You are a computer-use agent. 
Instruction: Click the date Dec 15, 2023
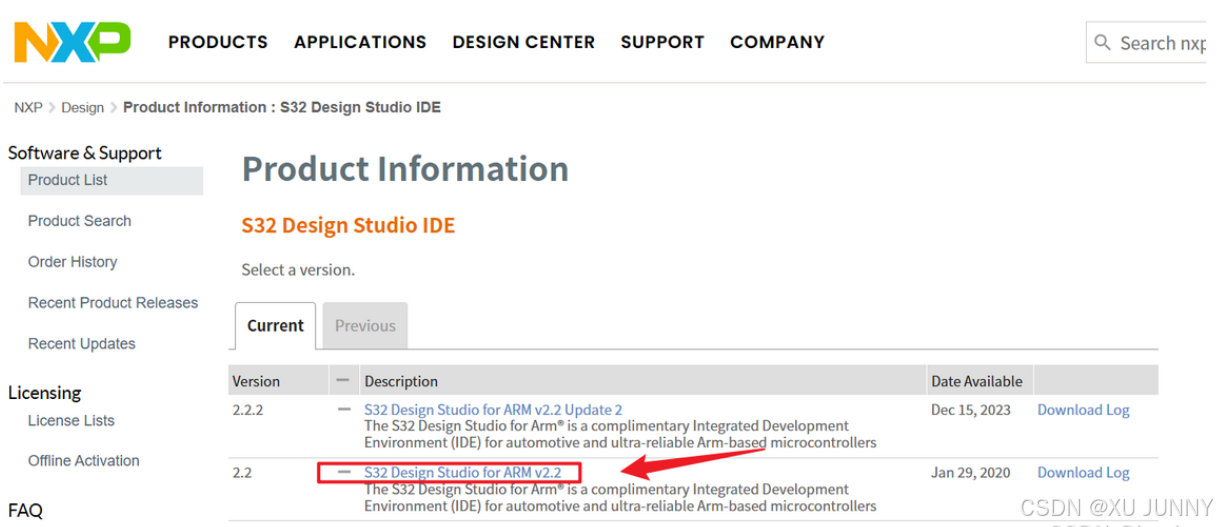[x=971, y=410]
